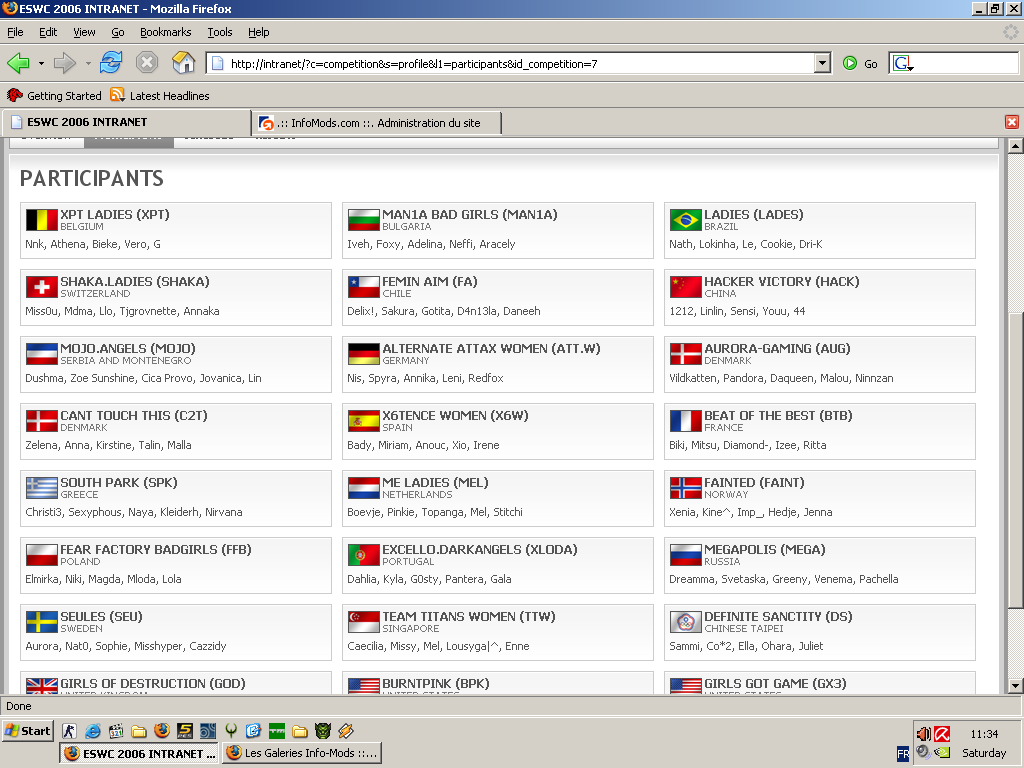Open the File menu
The width and height of the screenshot is (1024, 768).
15,32
